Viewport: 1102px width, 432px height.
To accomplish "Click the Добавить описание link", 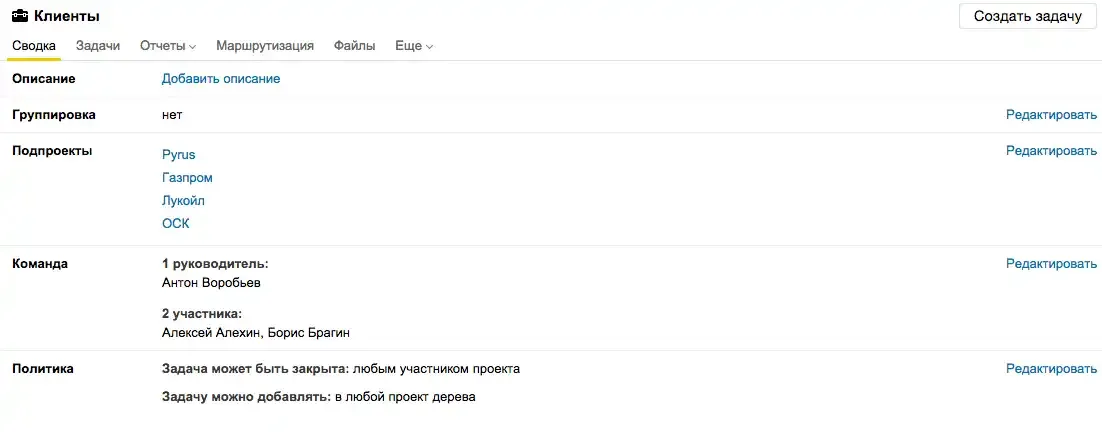I will 221,79.
